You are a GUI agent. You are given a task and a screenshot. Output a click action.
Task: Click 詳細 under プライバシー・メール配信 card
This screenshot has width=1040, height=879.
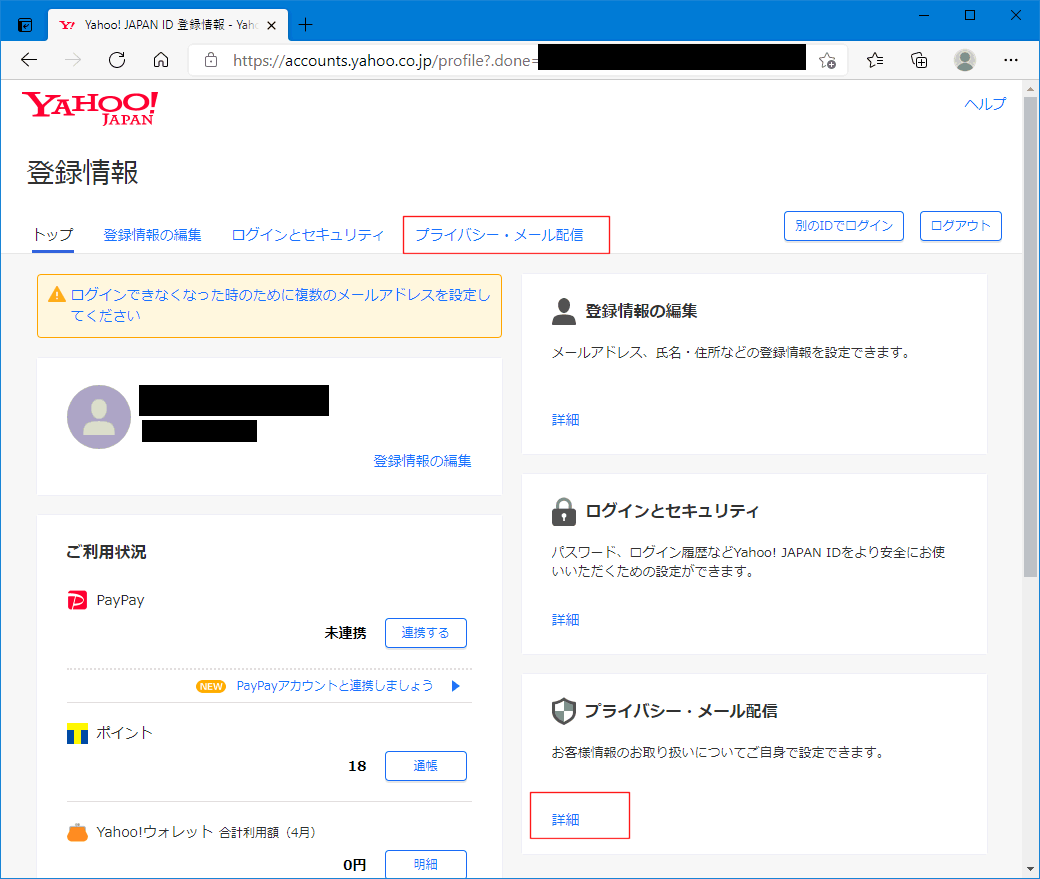tap(566, 819)
